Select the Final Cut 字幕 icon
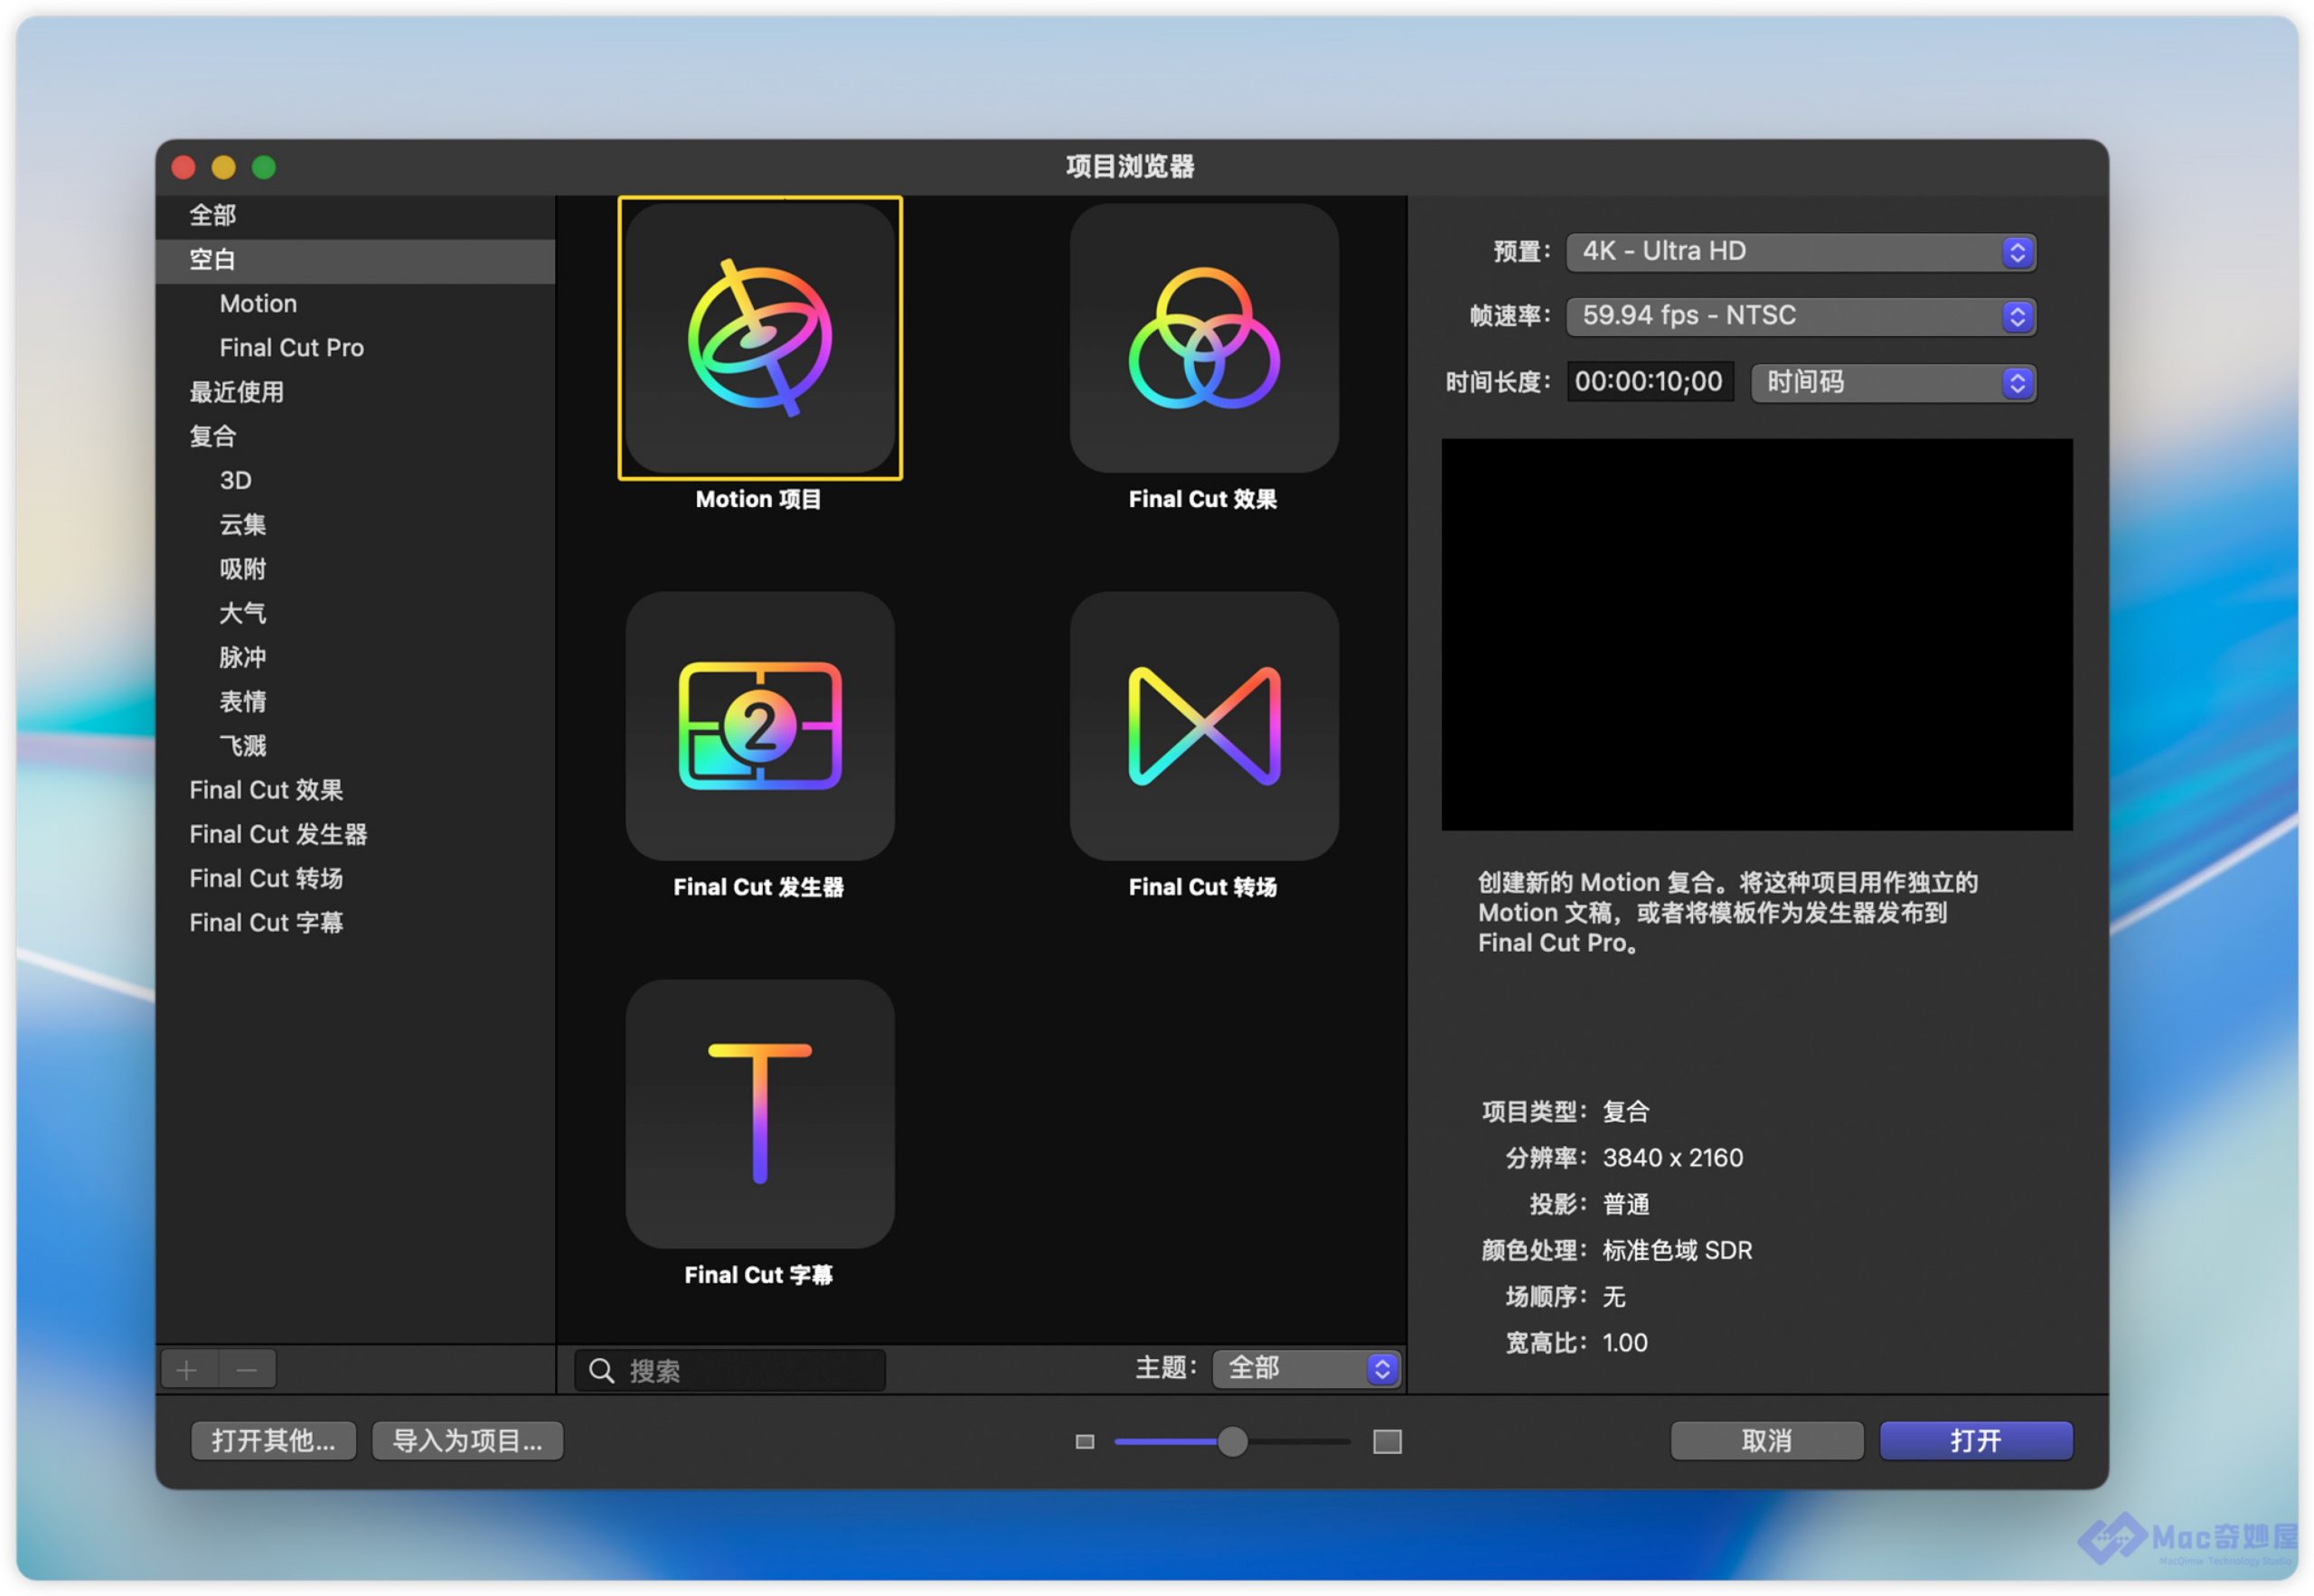Viewport: 2314px width, 1596px height. click(x=760, y=1114)
